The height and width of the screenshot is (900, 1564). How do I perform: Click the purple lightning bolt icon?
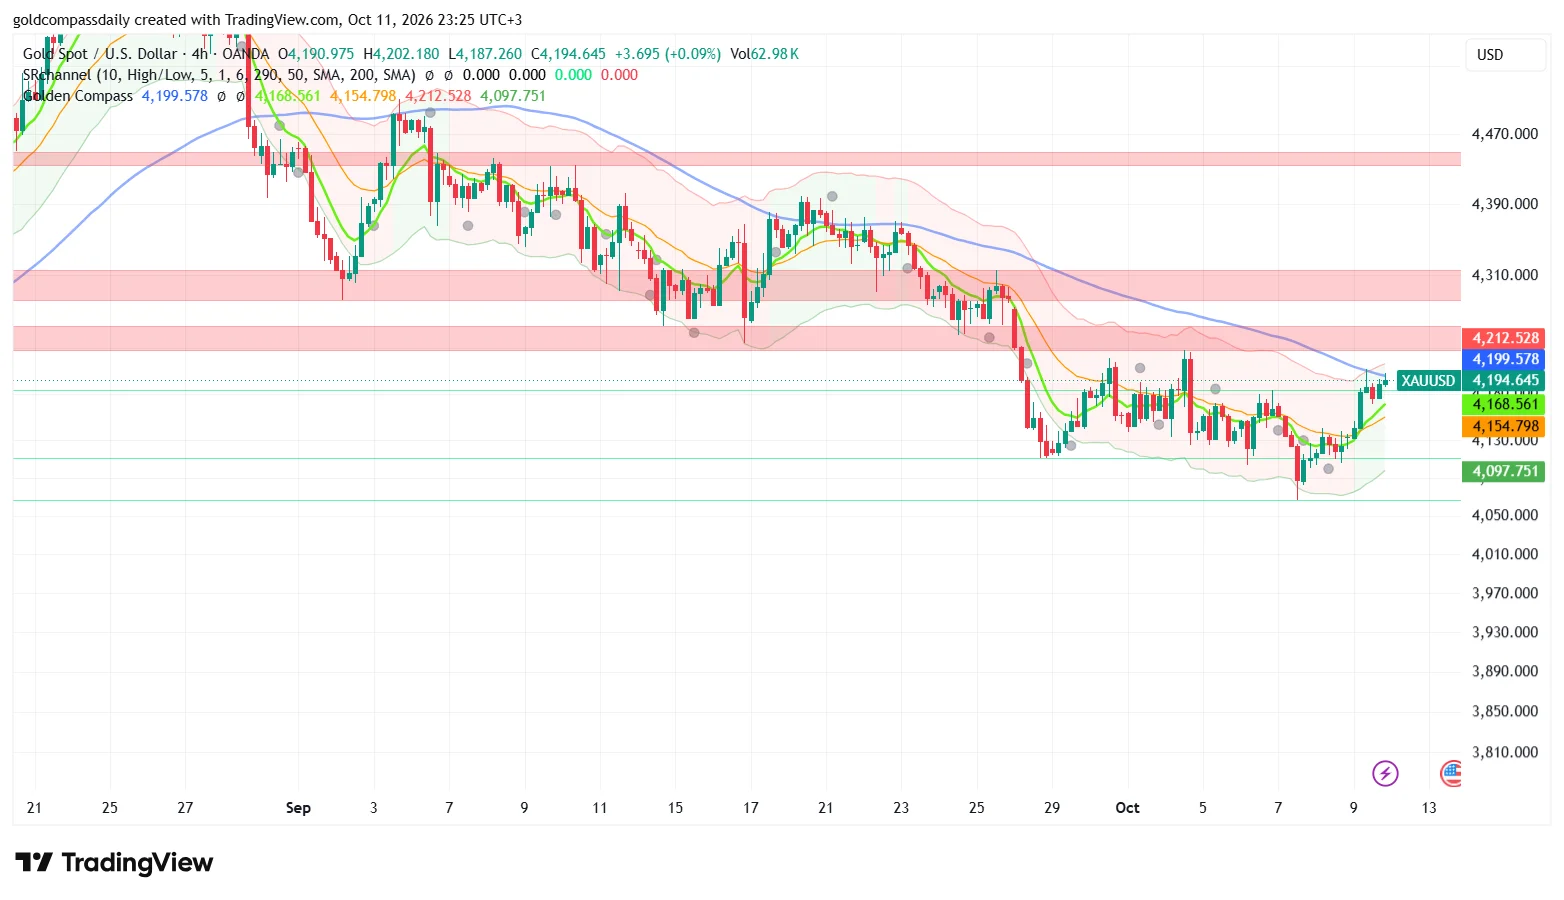point(1385,773)
